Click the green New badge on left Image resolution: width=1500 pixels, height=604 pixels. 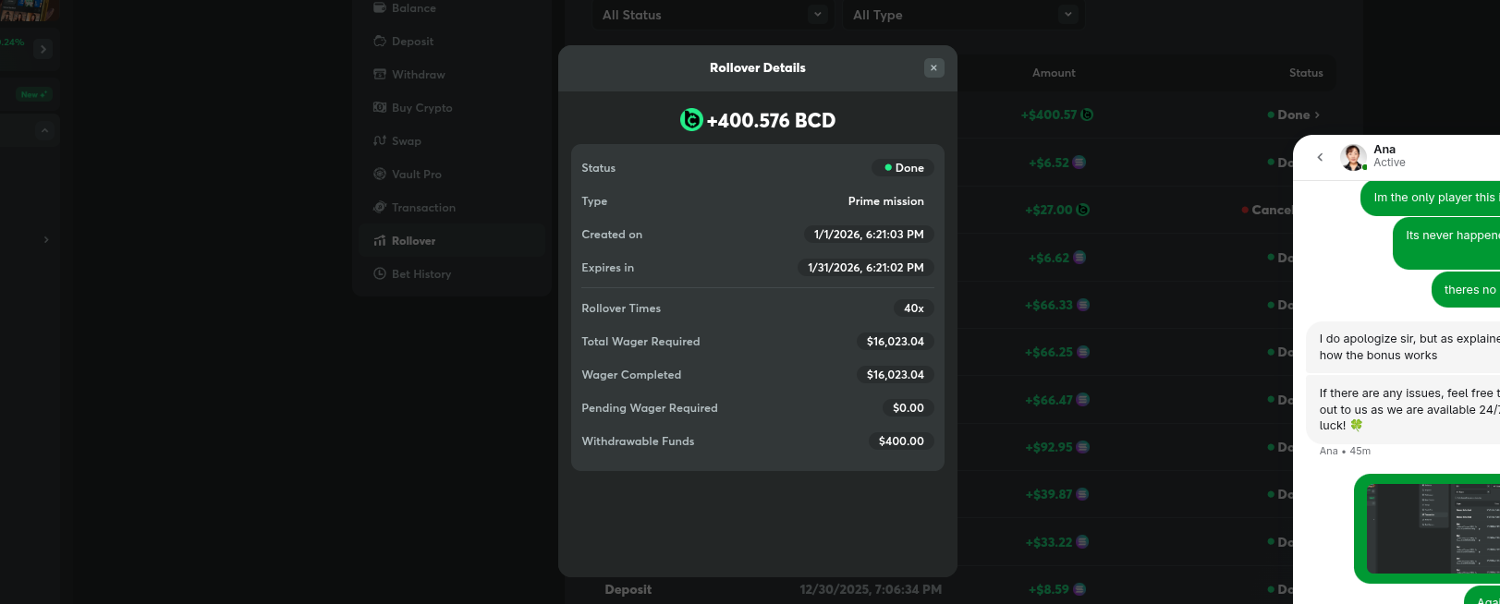pyautogui.click(x=34, y=95)
